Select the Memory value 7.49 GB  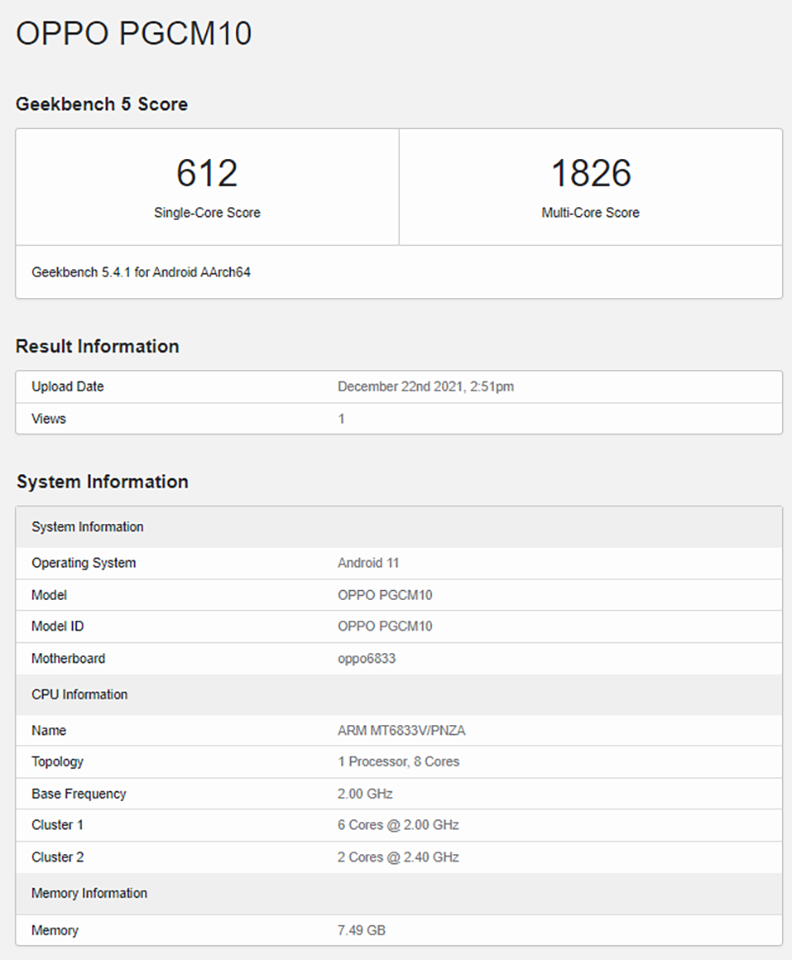click(x=361, y=931)
